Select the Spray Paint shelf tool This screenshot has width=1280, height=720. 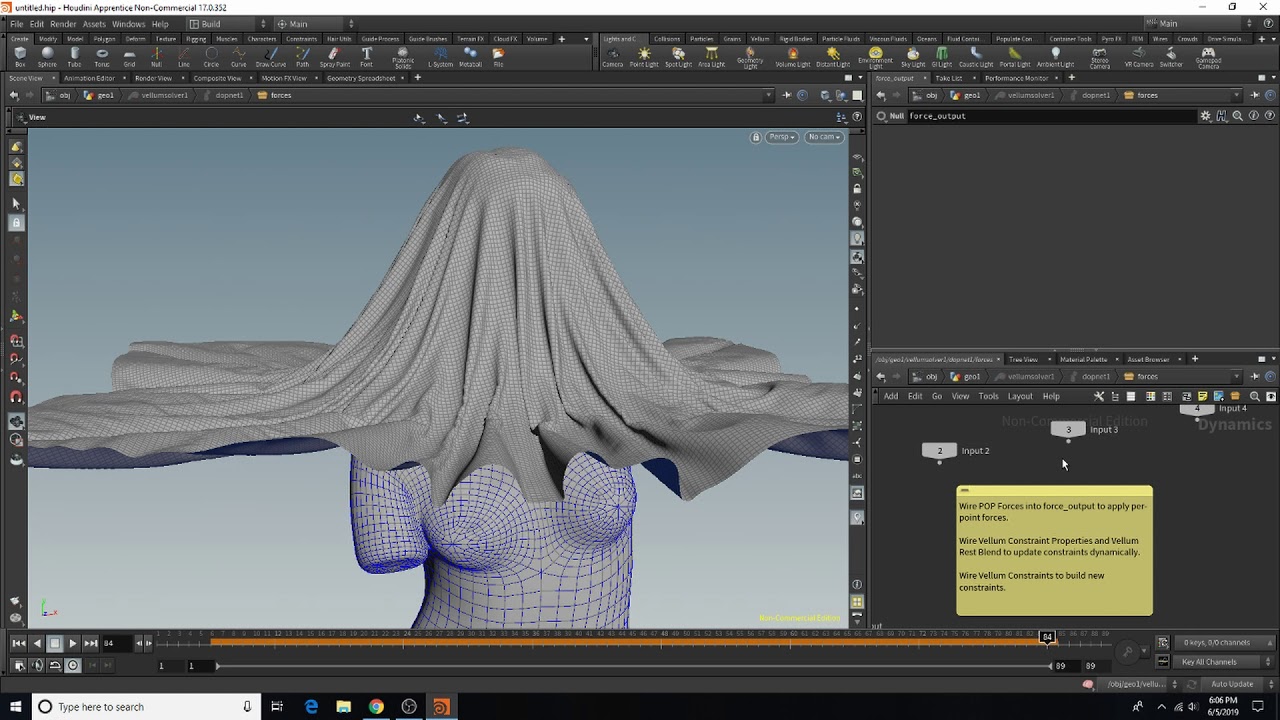(x=335, y=57)
